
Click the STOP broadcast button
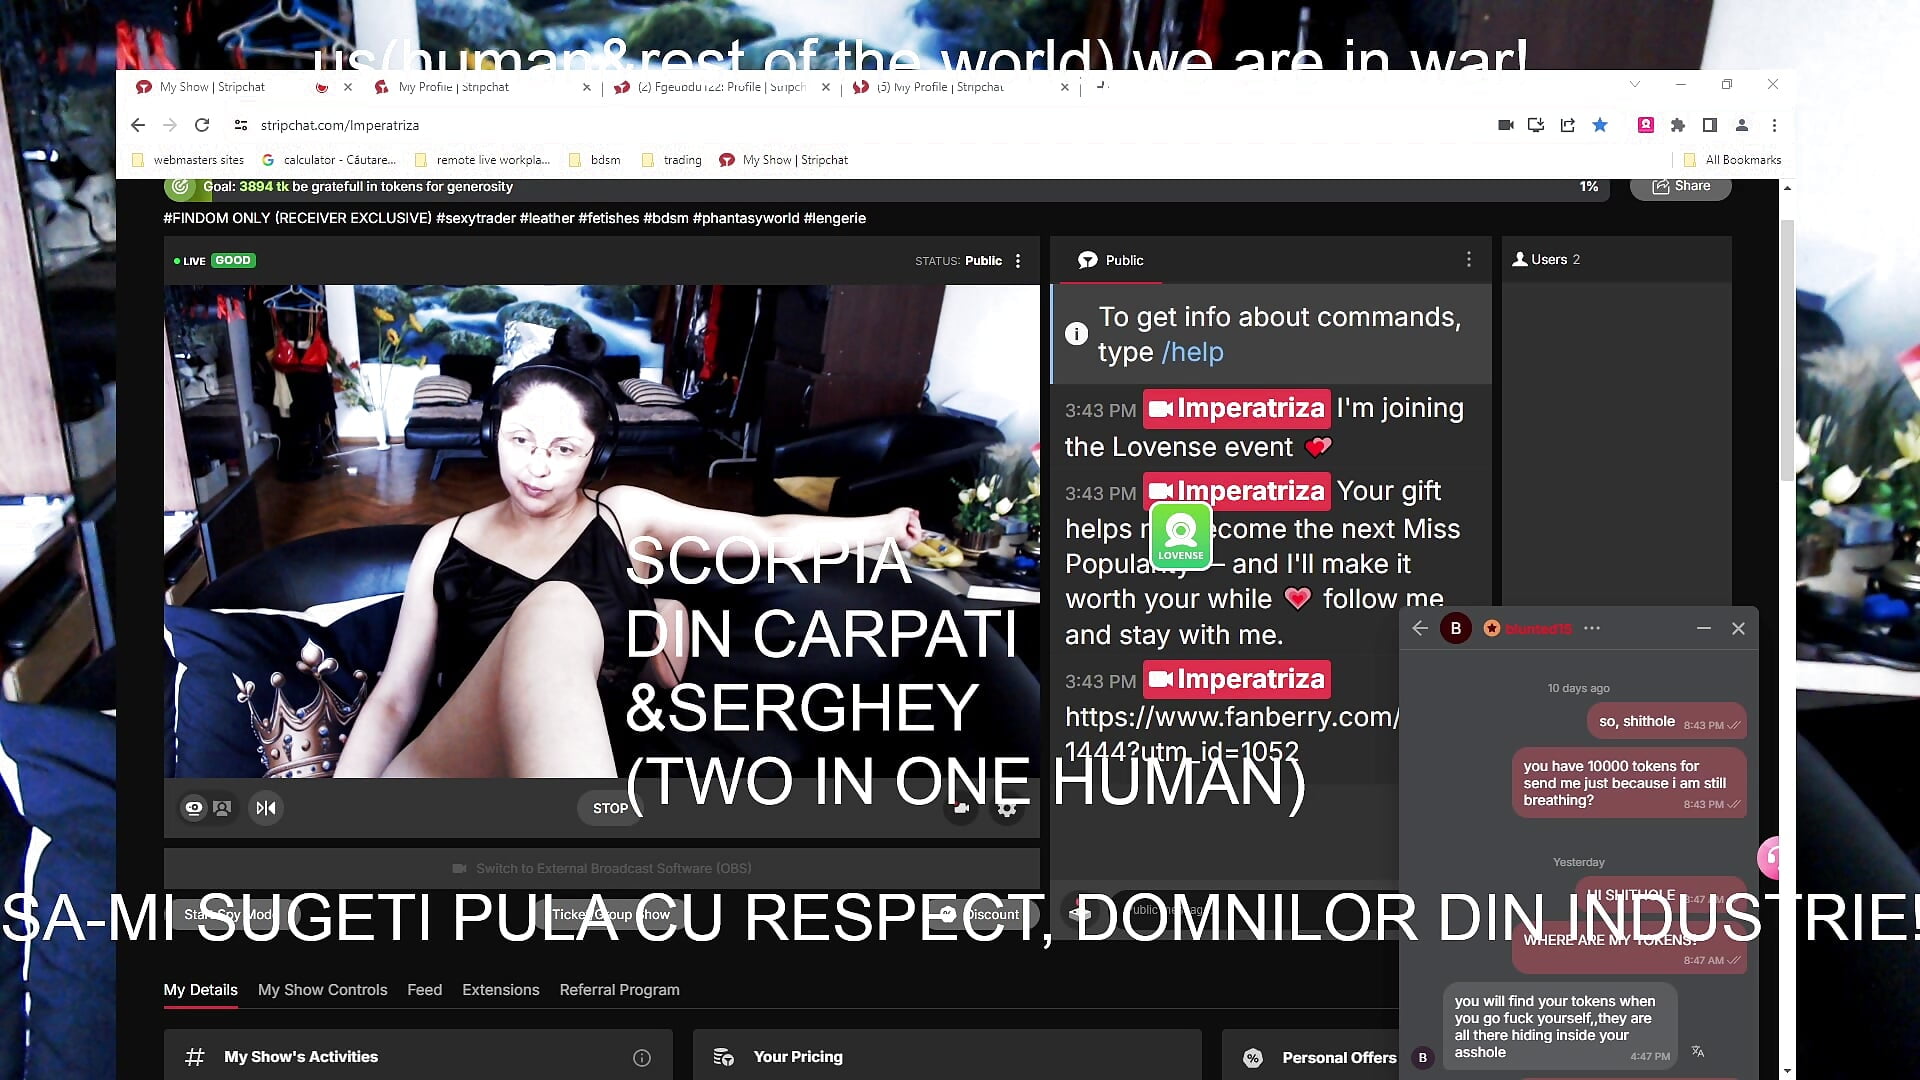(610, 808)
